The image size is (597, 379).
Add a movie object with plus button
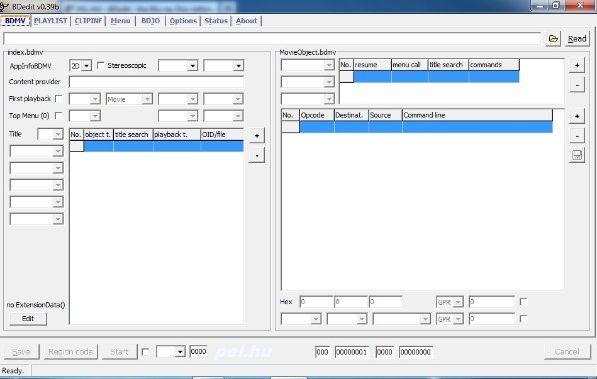[x=577, y=65]
